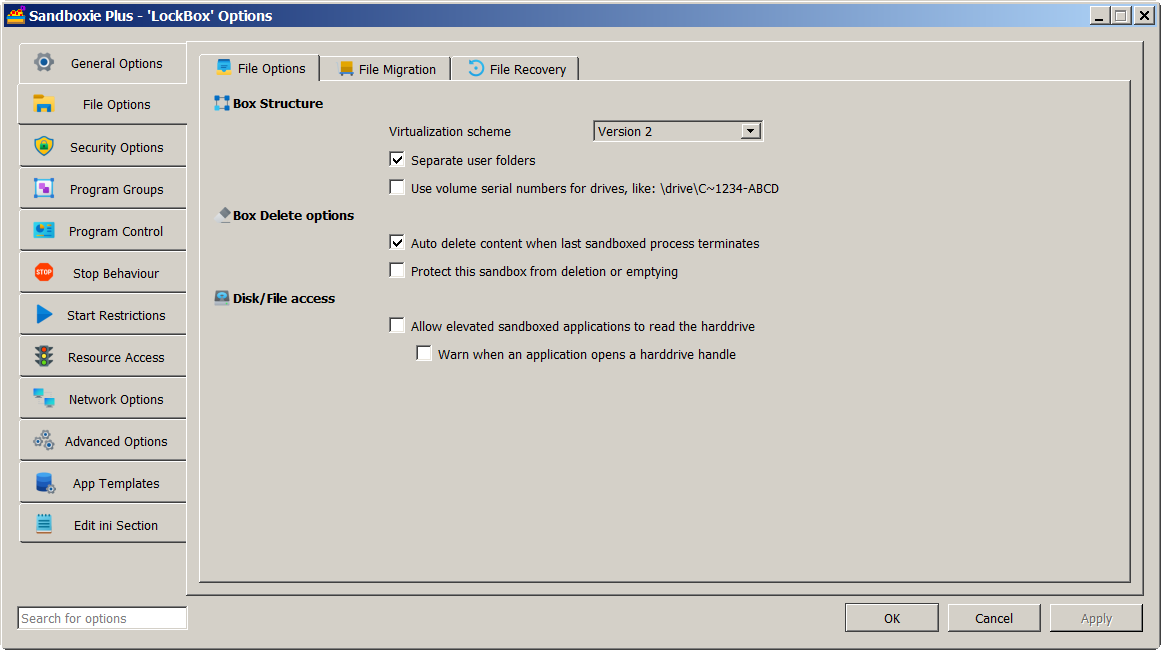The image size is (1161, 650).
Task: Click the Stop Behaviour stop sign icon
Action: (44, 273)
